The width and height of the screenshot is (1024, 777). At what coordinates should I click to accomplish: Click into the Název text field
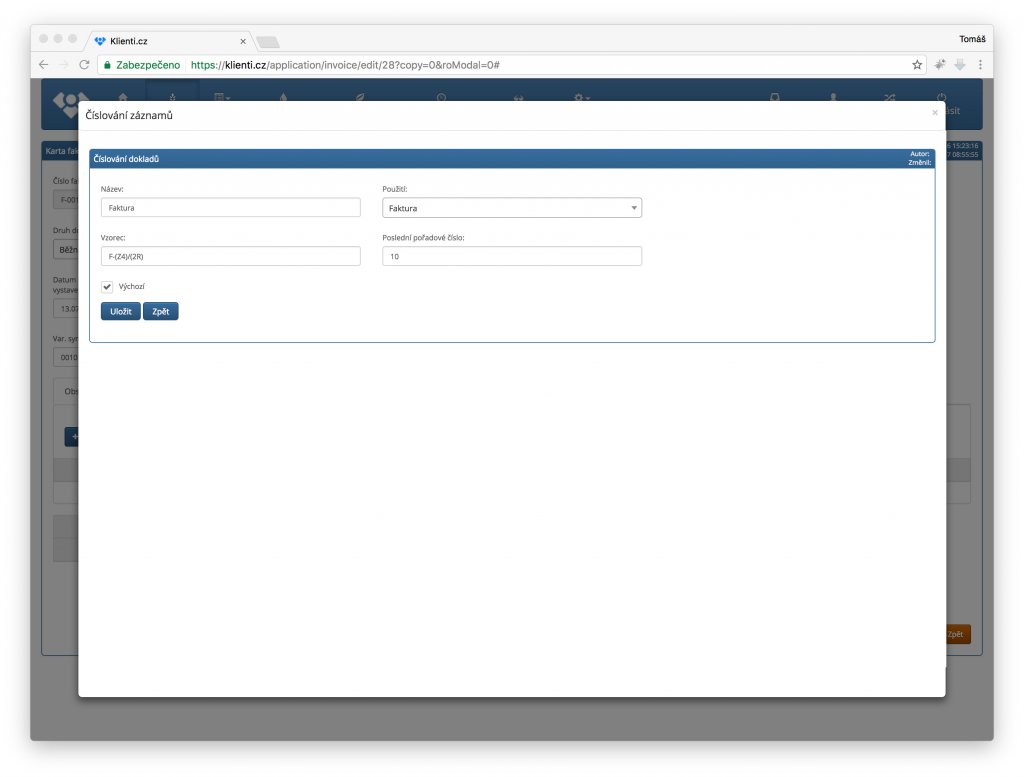point(230,208)
